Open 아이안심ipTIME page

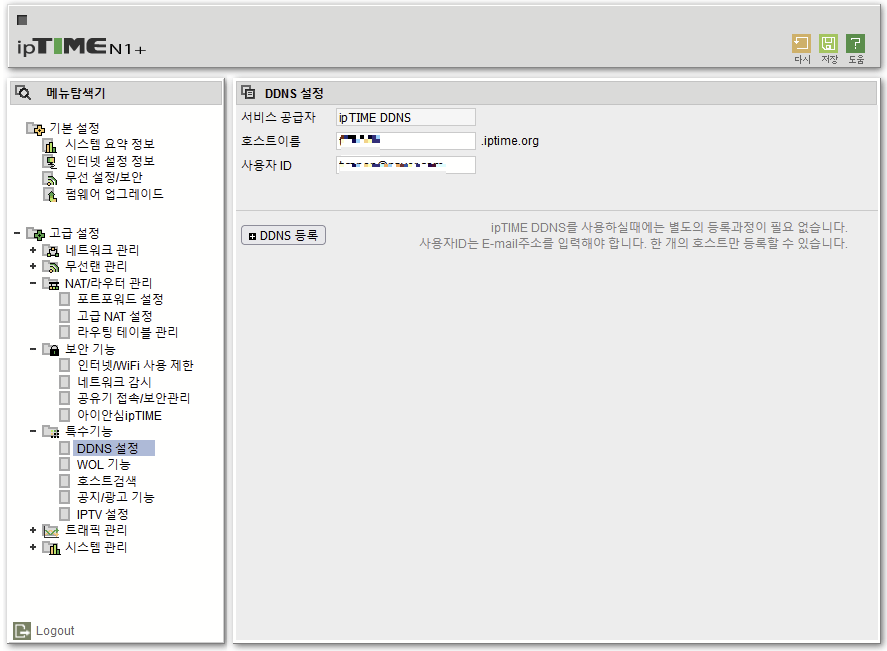tap(119, 416)
